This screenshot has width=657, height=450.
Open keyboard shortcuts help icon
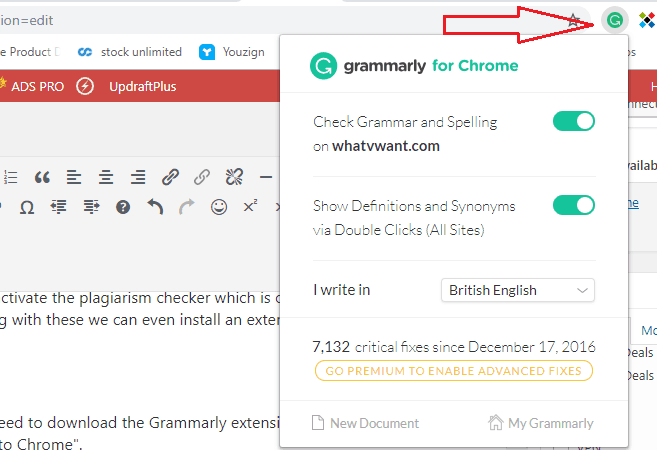[123, 207]
